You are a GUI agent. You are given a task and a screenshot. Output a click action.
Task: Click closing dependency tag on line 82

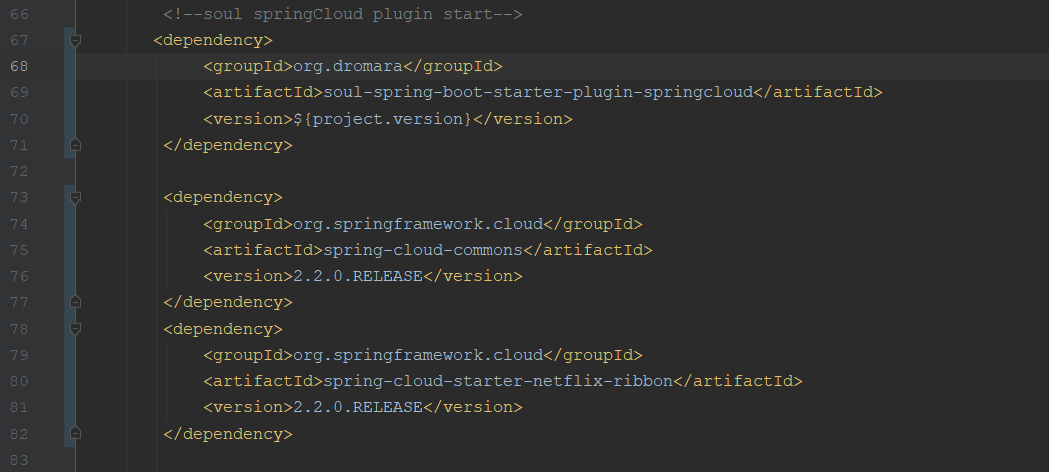[227, 434]
